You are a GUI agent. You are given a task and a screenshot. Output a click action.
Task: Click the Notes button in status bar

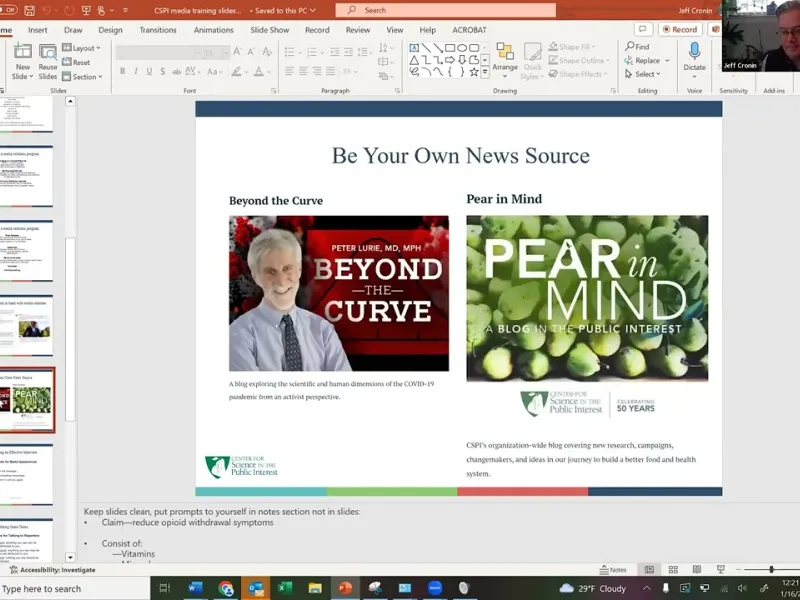[x=613, y=569]
